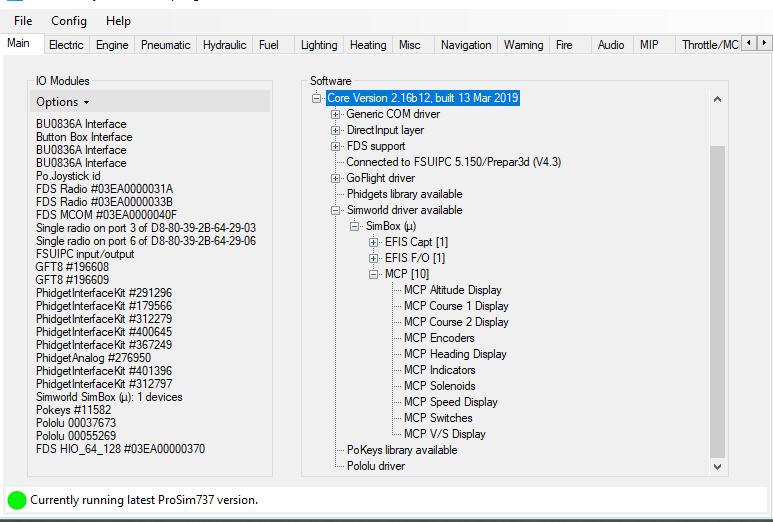The image size is (773, 522).
Task: Select MCP Switches item
Action: coord(438,418)
